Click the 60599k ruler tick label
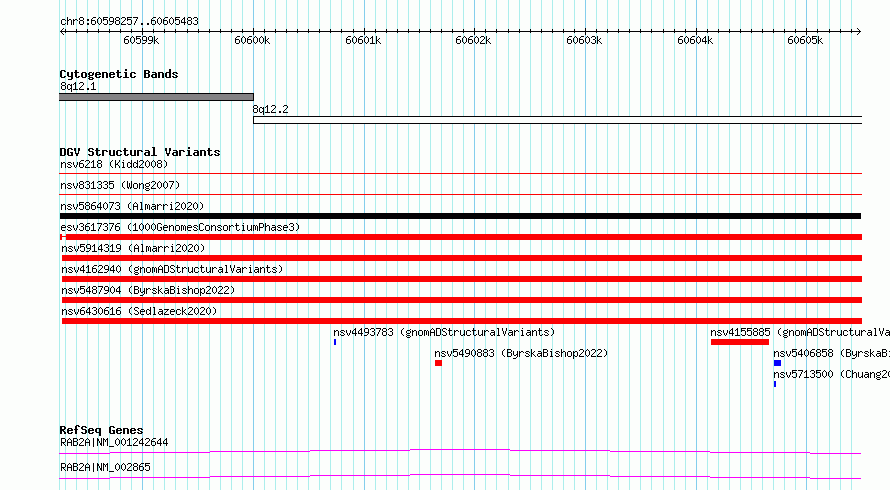This screenshot has height=490, width=890. [141, 40]
